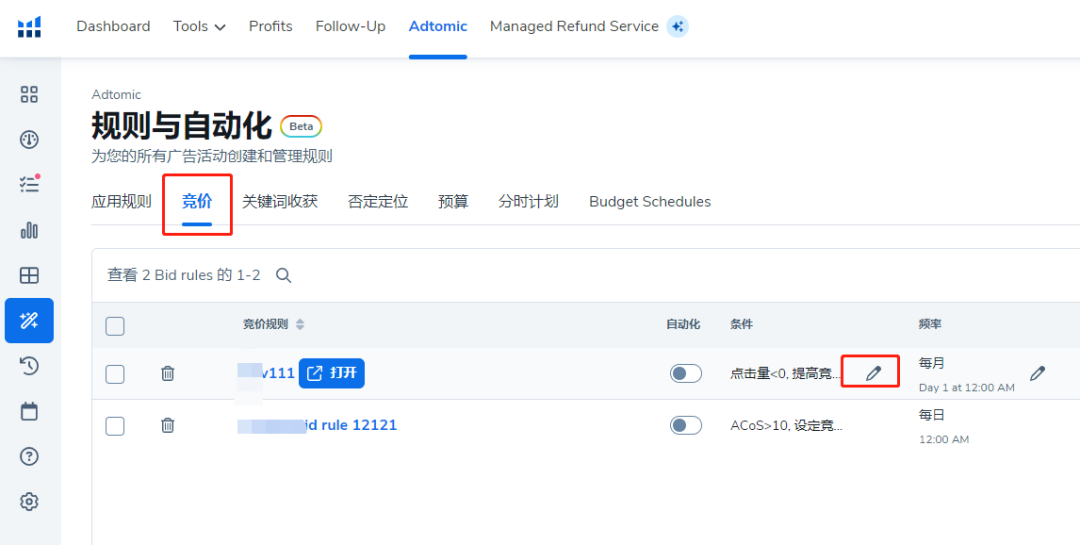This screenshot has width=1080, height=545.
Task: Delete the v111 bid rule with trash icon
Action: pyautogui.click(x=167, y=373)
